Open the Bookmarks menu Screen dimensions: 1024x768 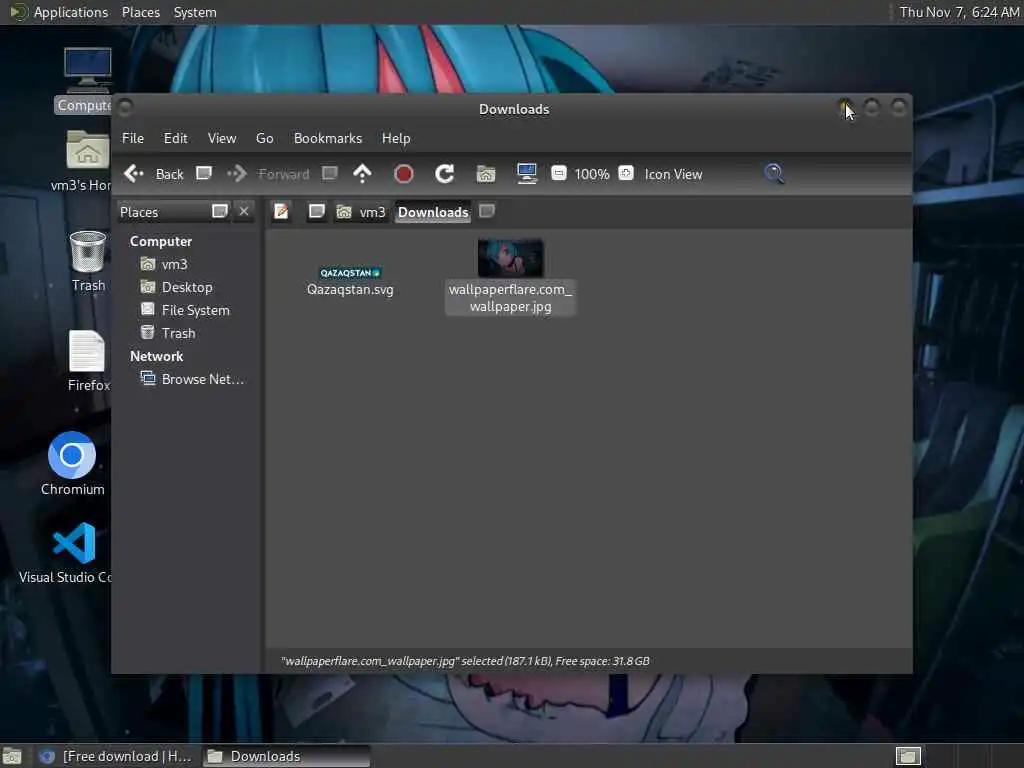(x=328, y=138)
